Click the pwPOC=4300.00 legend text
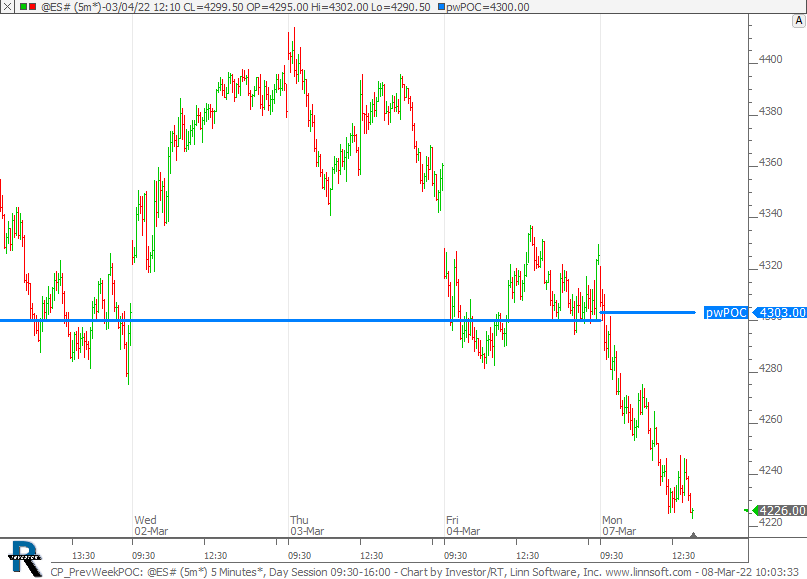807x579 pixels. 487,7
